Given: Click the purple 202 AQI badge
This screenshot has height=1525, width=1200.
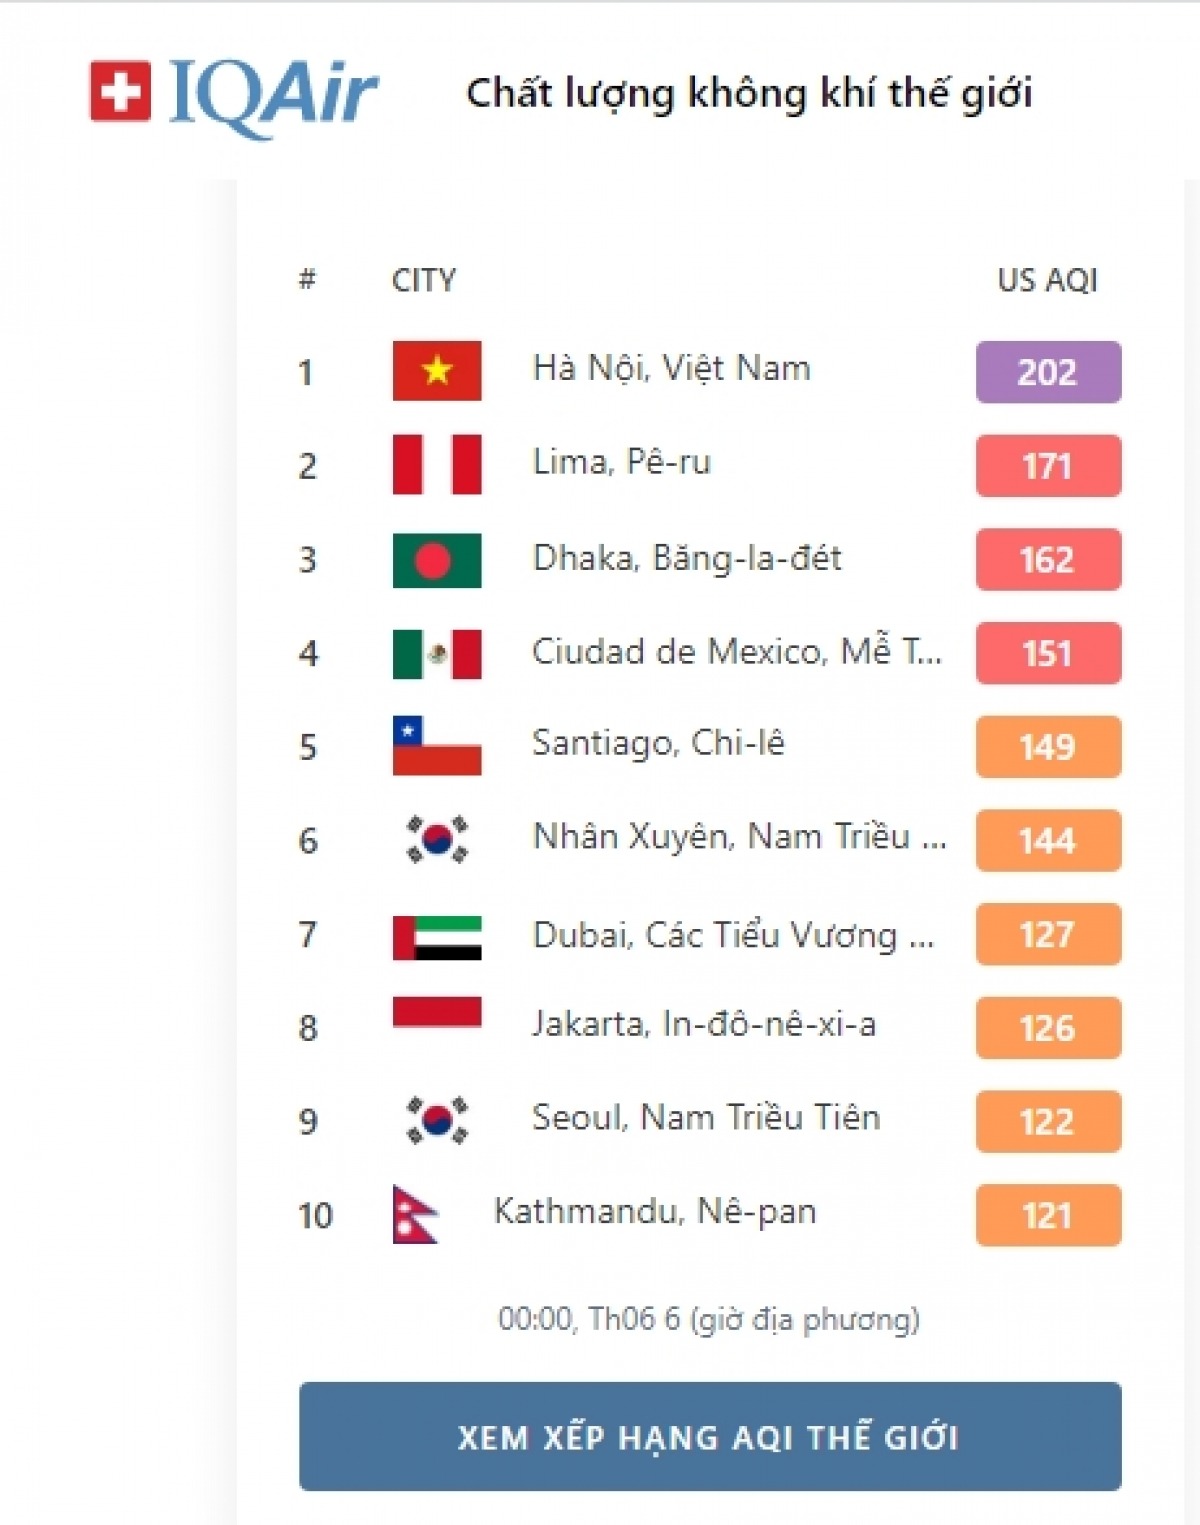Looking at the screenshot, I should click(1048, 372).
